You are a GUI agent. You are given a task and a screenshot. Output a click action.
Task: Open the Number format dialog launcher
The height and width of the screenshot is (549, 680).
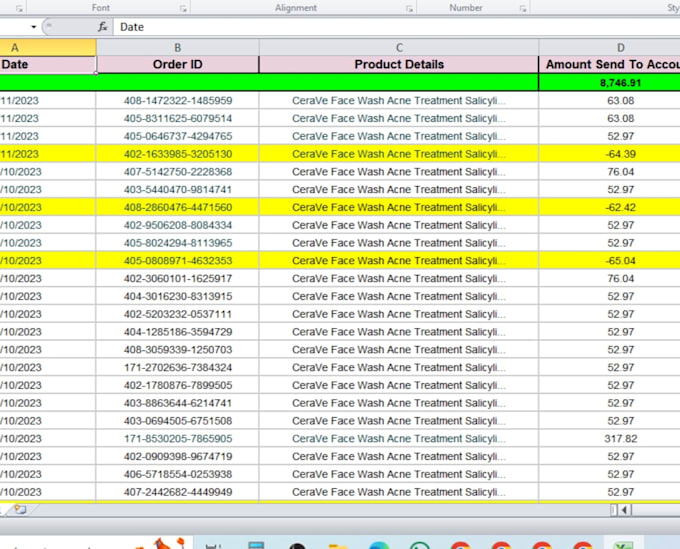(523, 8)
